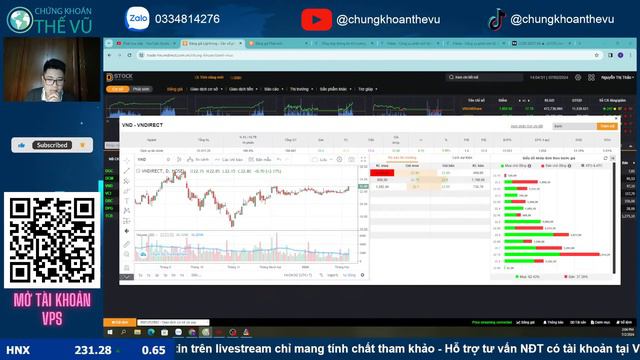This screenshot has width=640, height=360.
Task: Open the Bảng giá menu item
Action: [x=175, y=89]
